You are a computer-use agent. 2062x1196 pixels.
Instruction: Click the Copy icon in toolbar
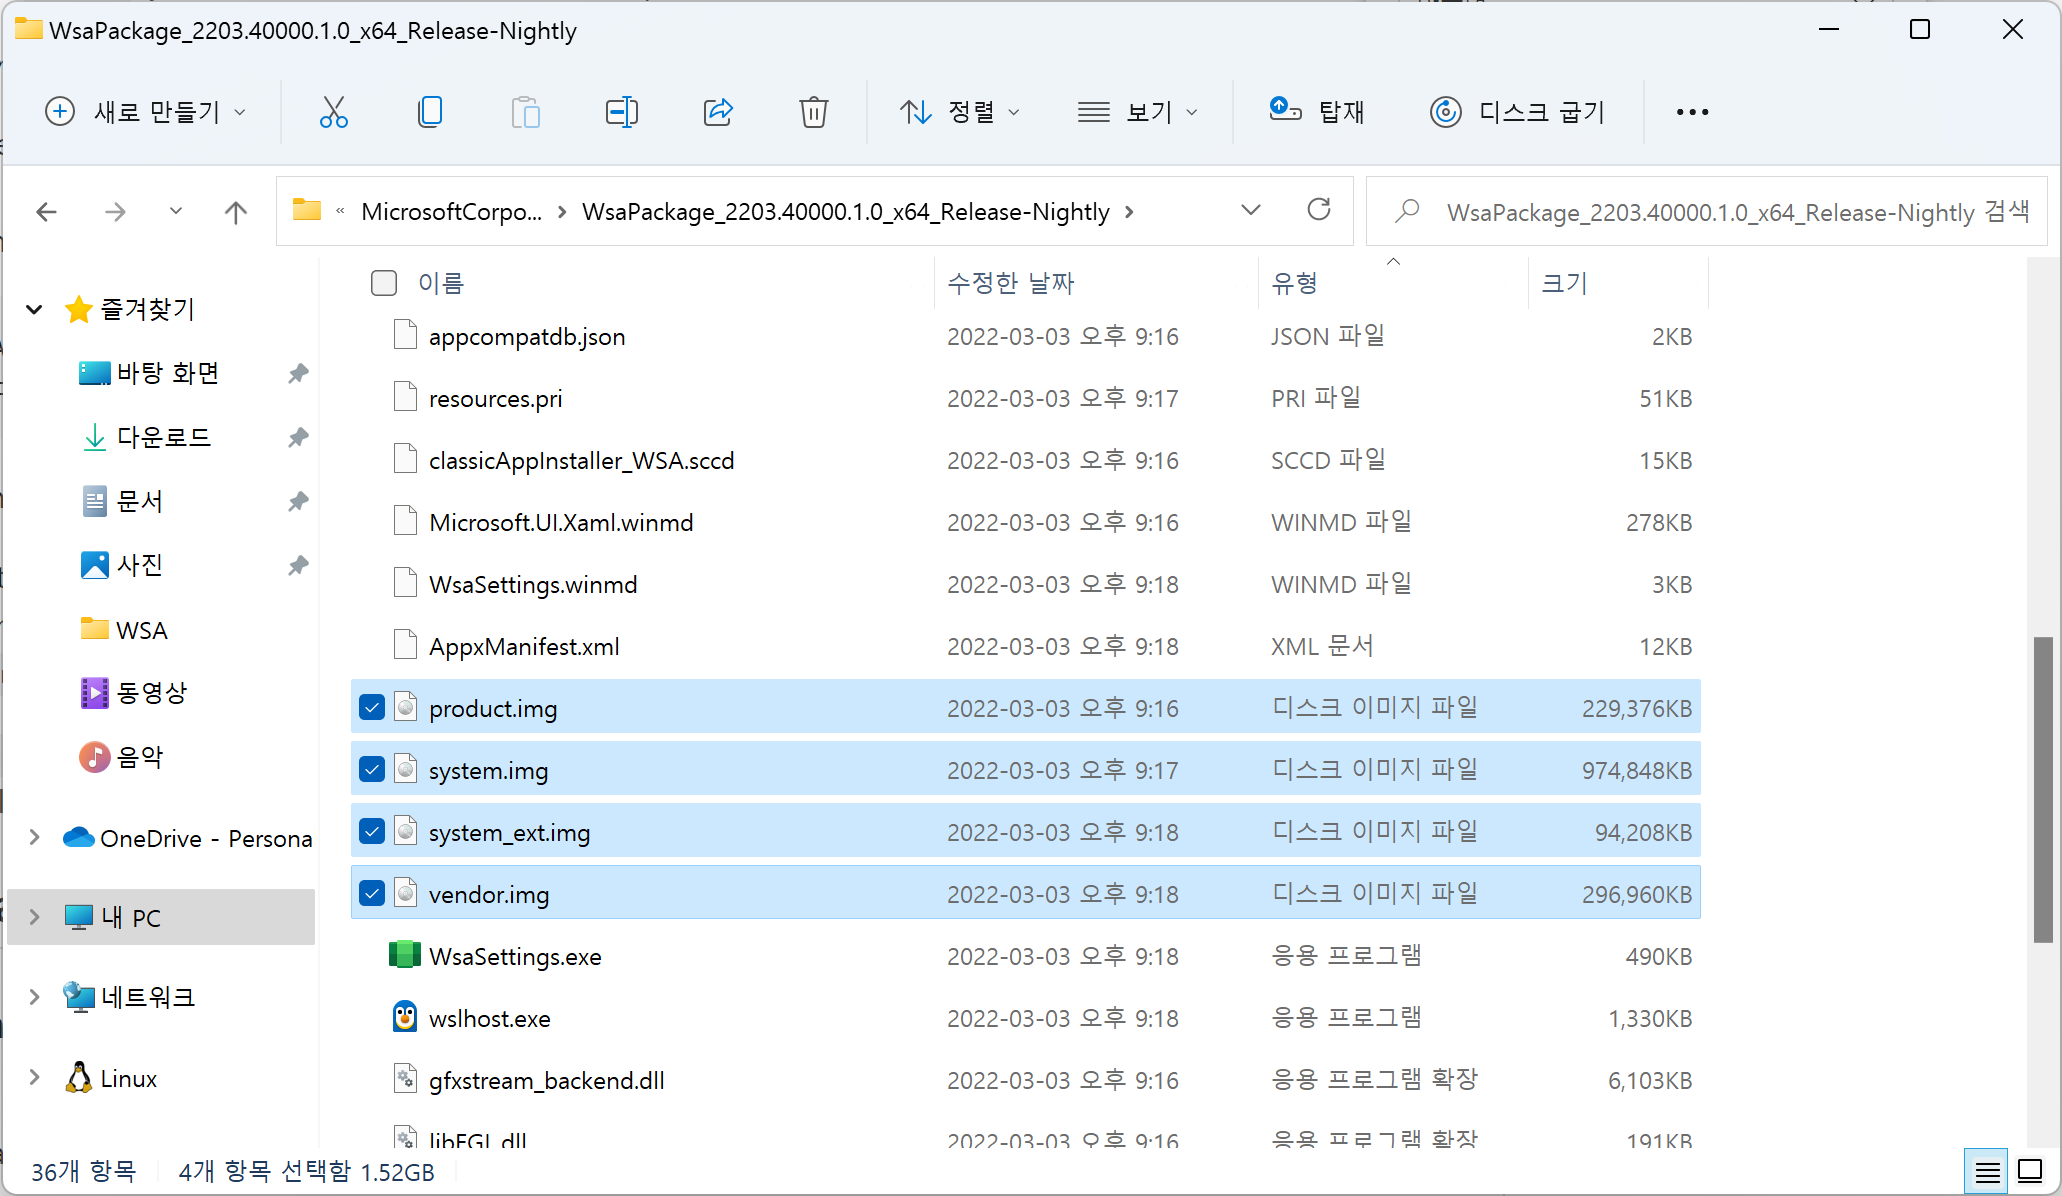tap(430, 112)
